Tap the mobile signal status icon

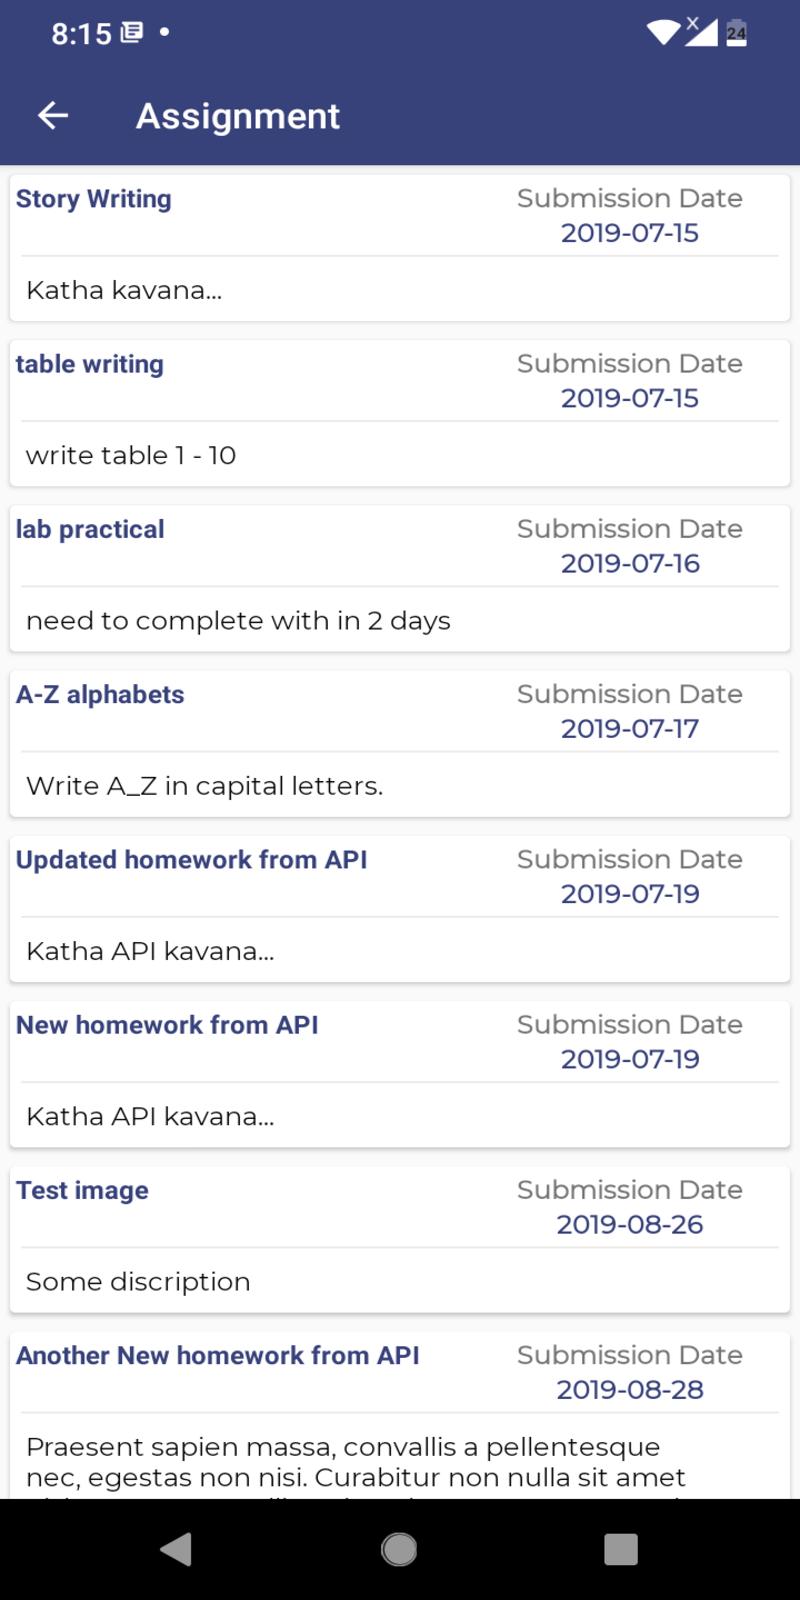coord(700,31)
